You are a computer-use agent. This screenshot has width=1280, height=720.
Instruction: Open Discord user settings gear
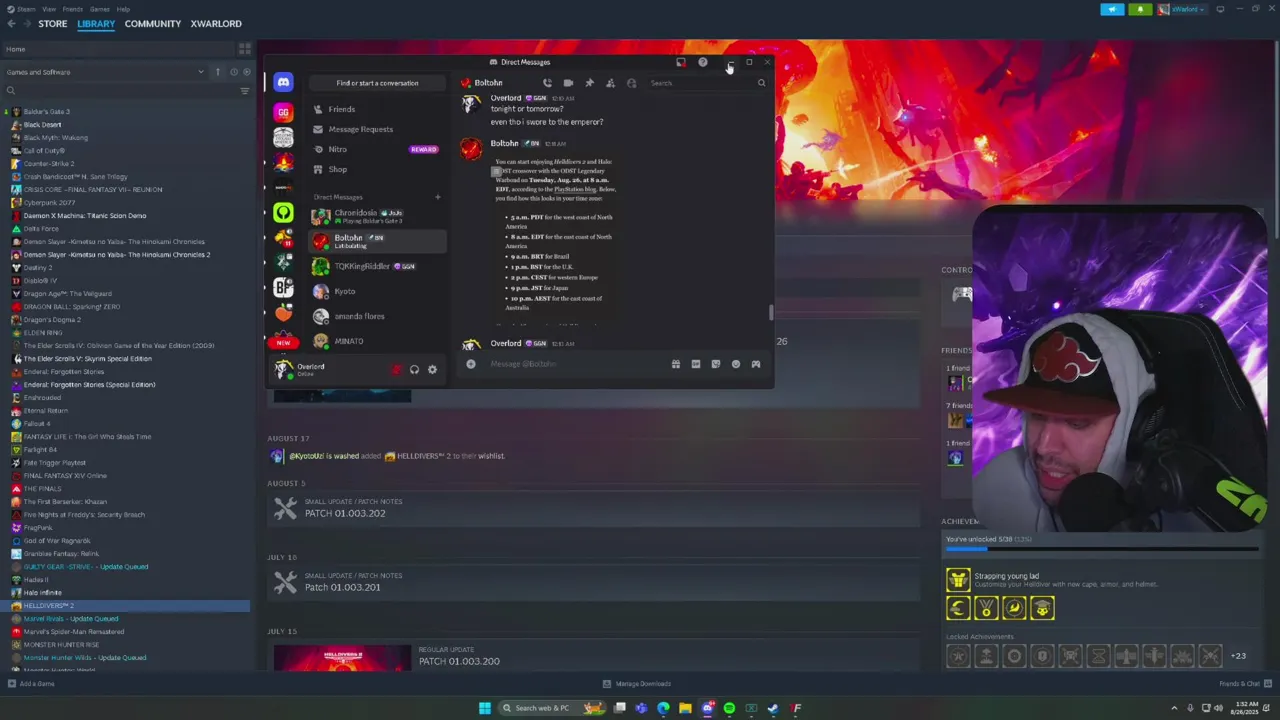click(432, 369)
